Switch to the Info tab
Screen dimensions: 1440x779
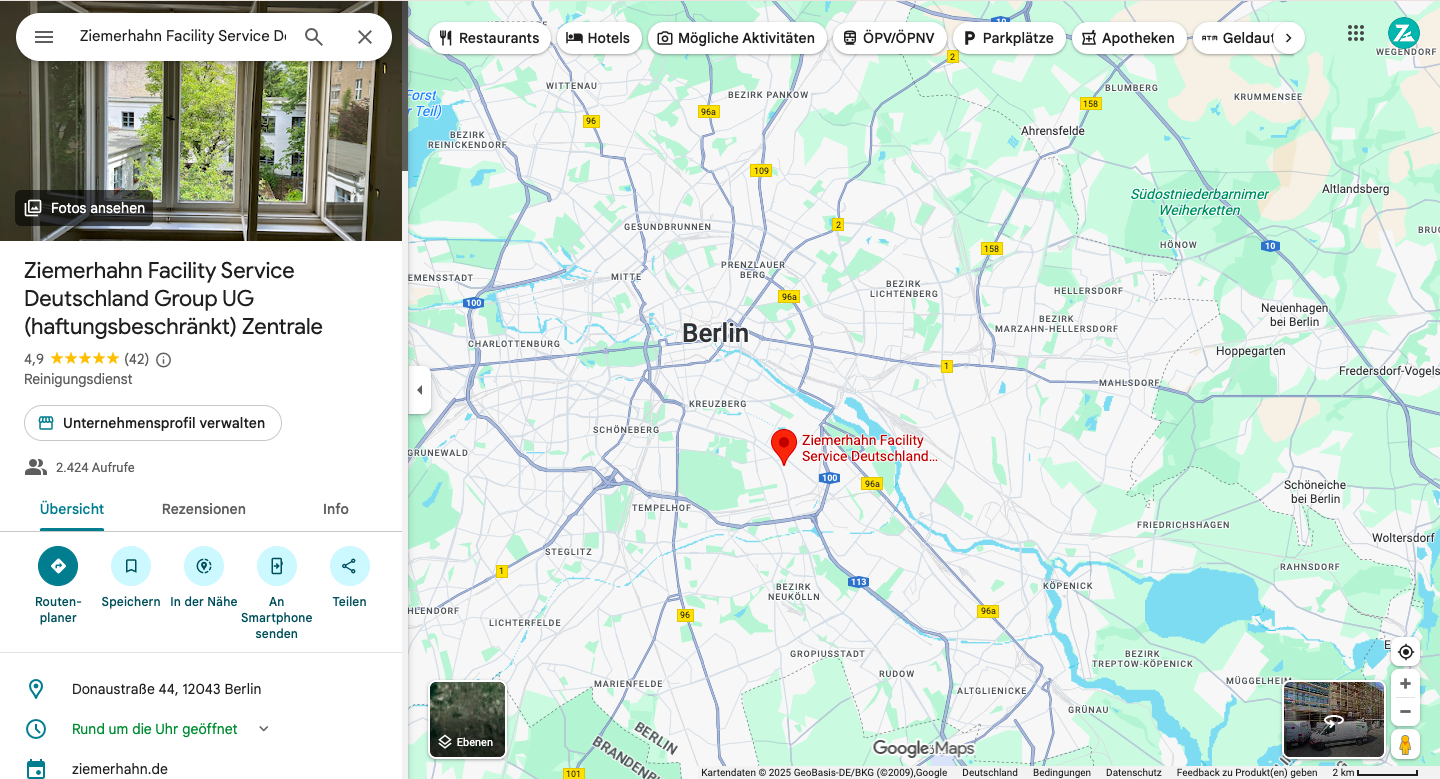pyautogui.click(x=335, y=509)
